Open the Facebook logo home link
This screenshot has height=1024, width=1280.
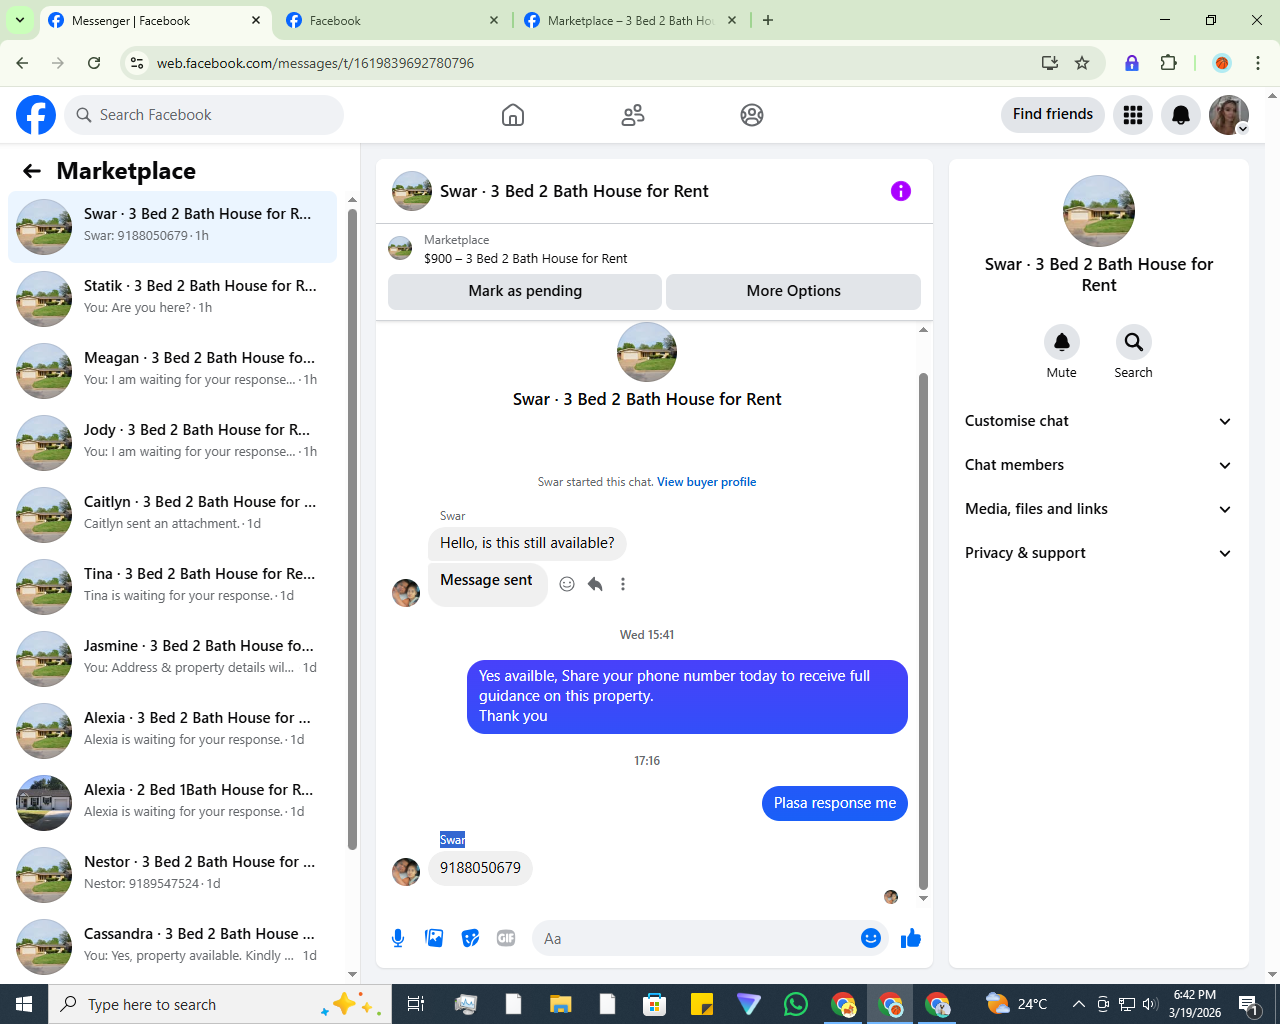36,115
